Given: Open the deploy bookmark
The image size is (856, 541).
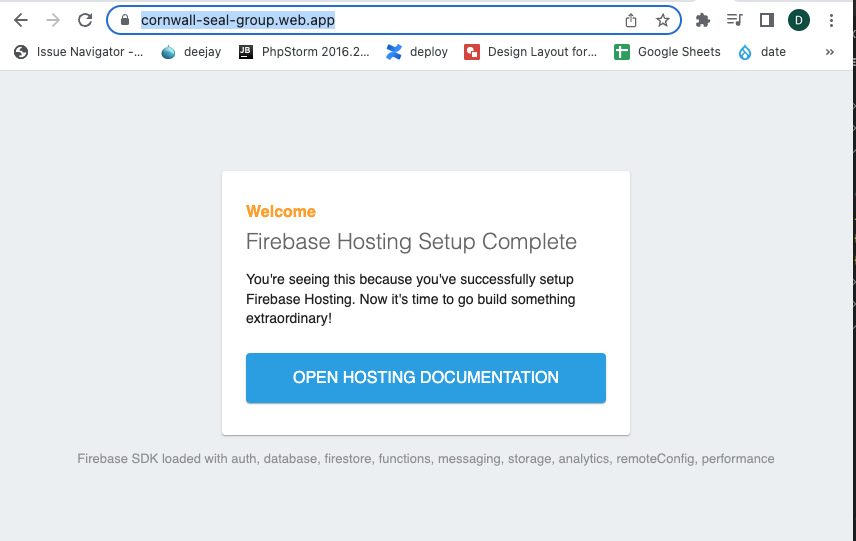Looking at the screenshot, I should point(417,52).
